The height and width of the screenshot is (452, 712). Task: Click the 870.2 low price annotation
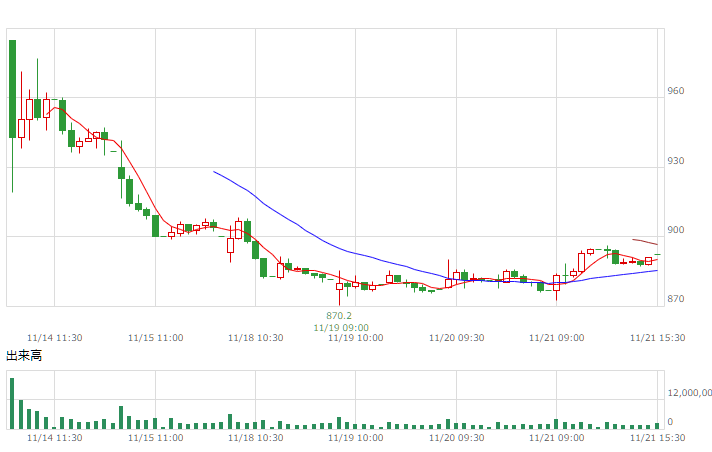click(339, 316)
